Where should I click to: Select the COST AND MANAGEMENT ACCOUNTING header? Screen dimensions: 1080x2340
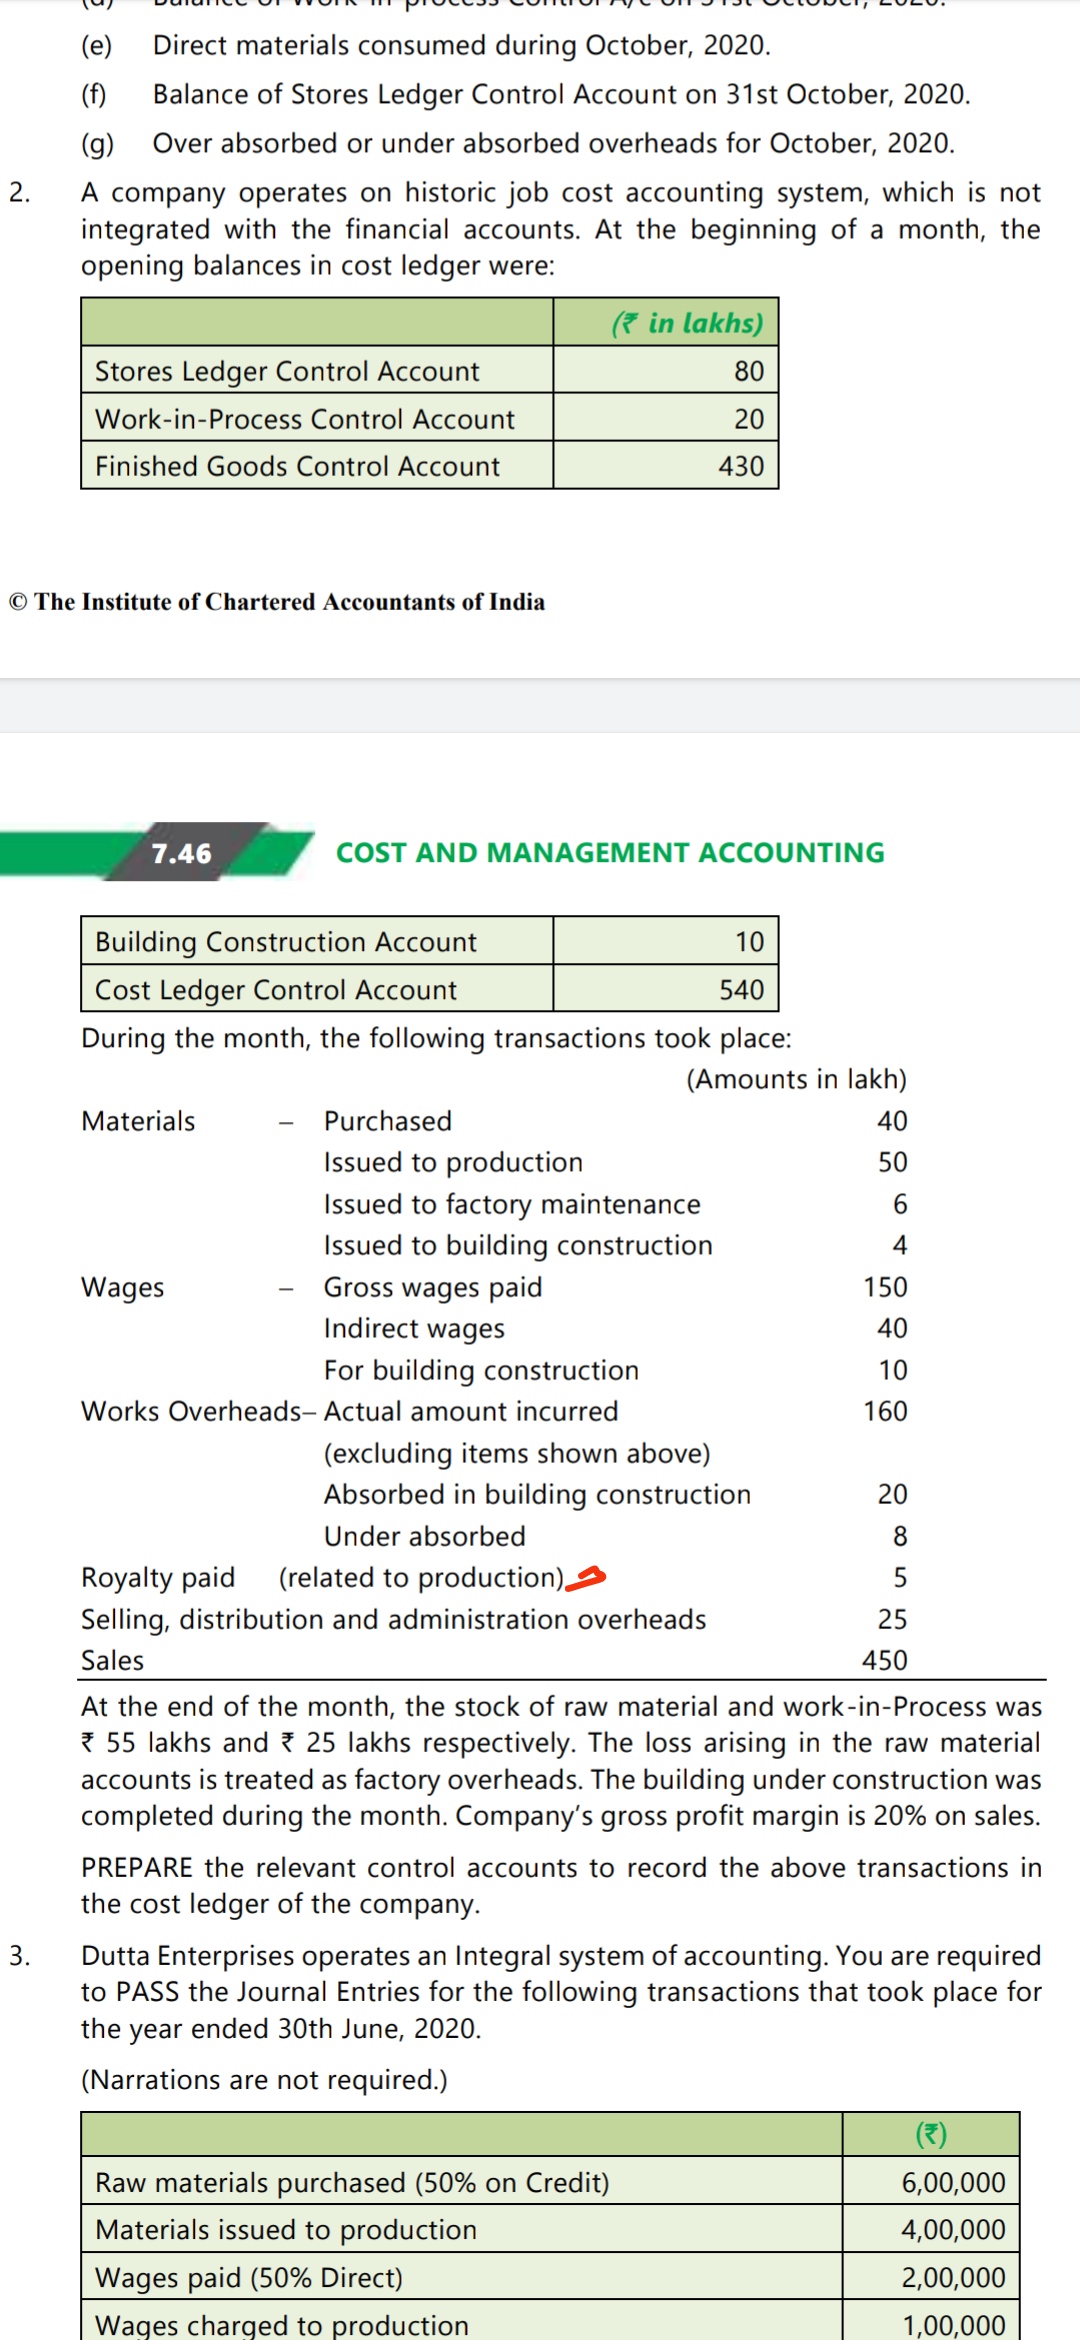click(x=610, y=853)
